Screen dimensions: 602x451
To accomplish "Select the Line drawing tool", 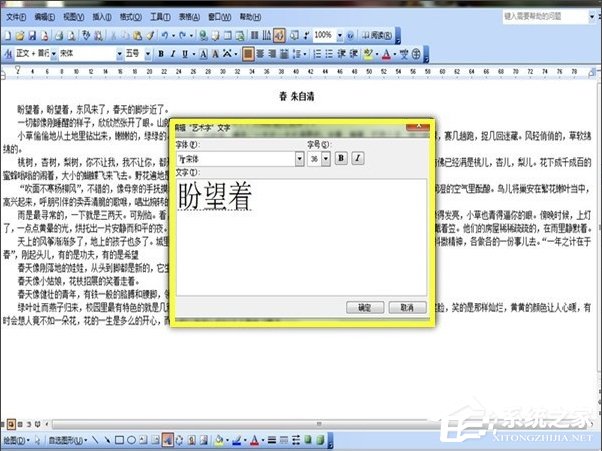I will point(94,439).
